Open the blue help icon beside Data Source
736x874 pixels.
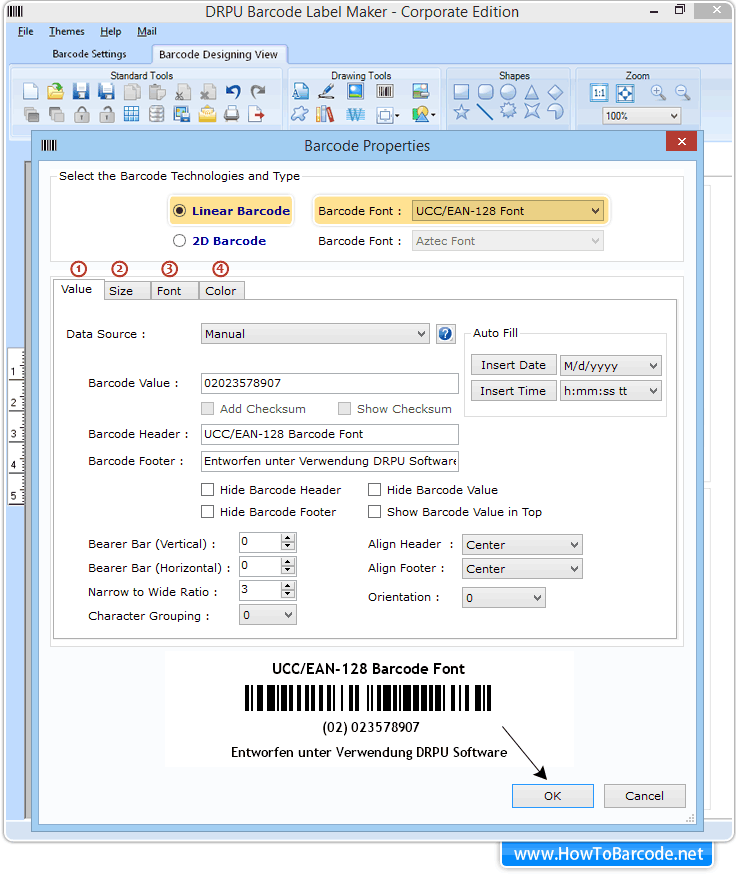click(446, 334)
